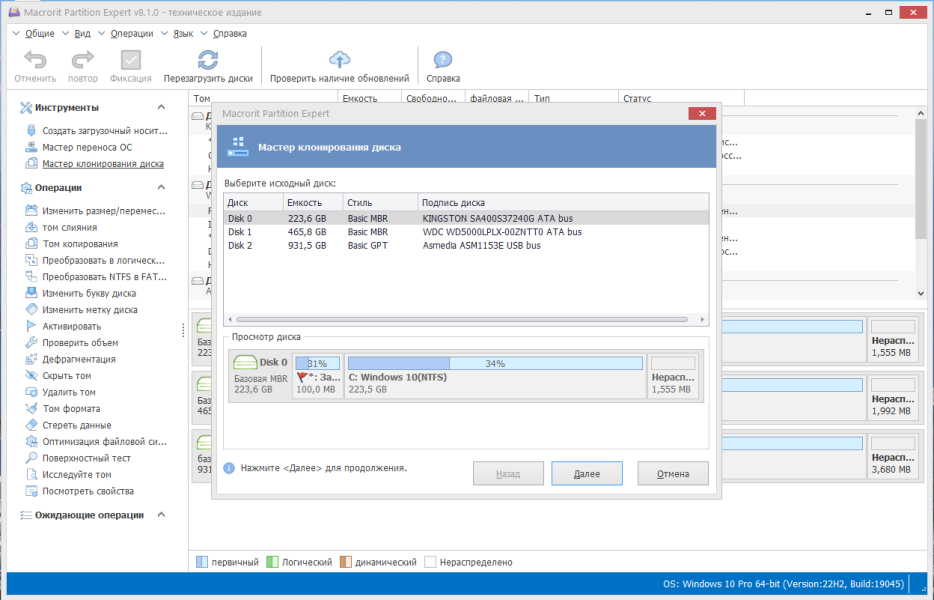Click the scroll left arrow in disk list
This screenshot has width=934, height=600.
(230, 319)
